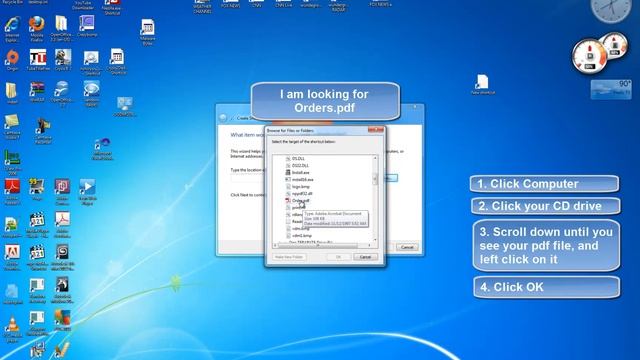Open the Crysis 2 desktop shortcut
Image resolution: width=640 pixels, height=360 pixels.
click(63, 60)
